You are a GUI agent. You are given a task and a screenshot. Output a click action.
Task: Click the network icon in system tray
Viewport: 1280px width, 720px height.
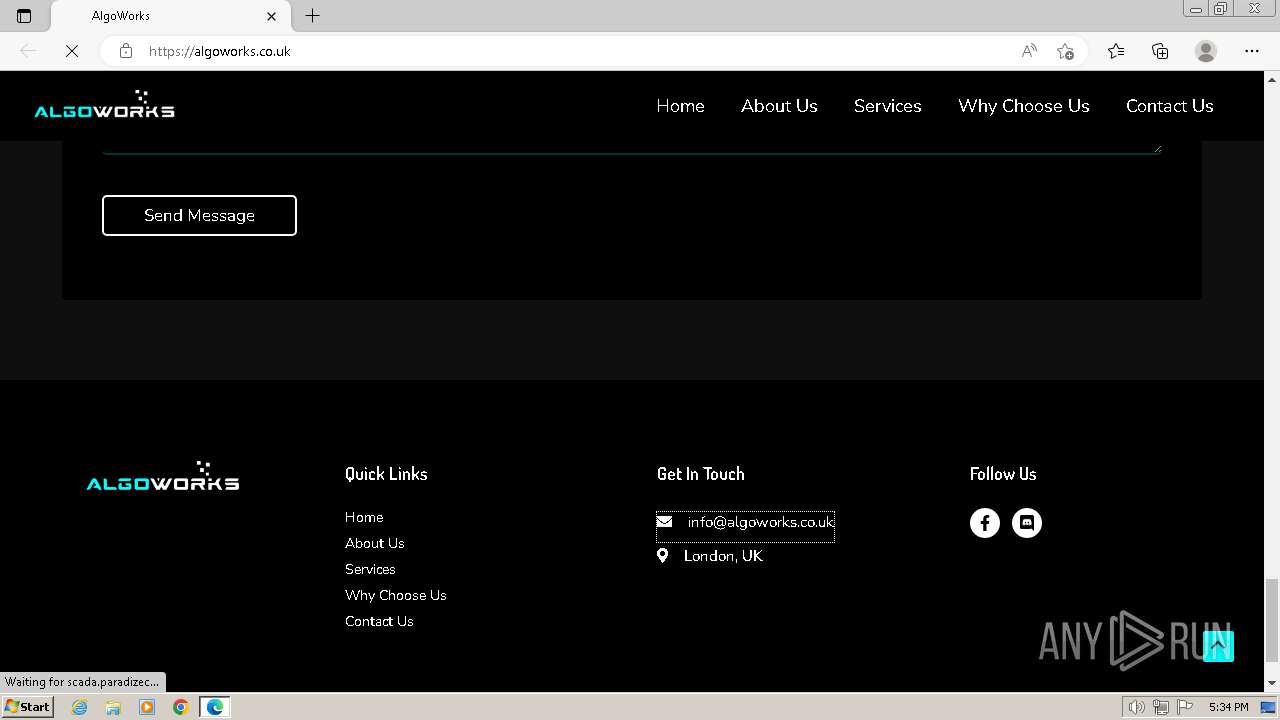[1162, 707]
